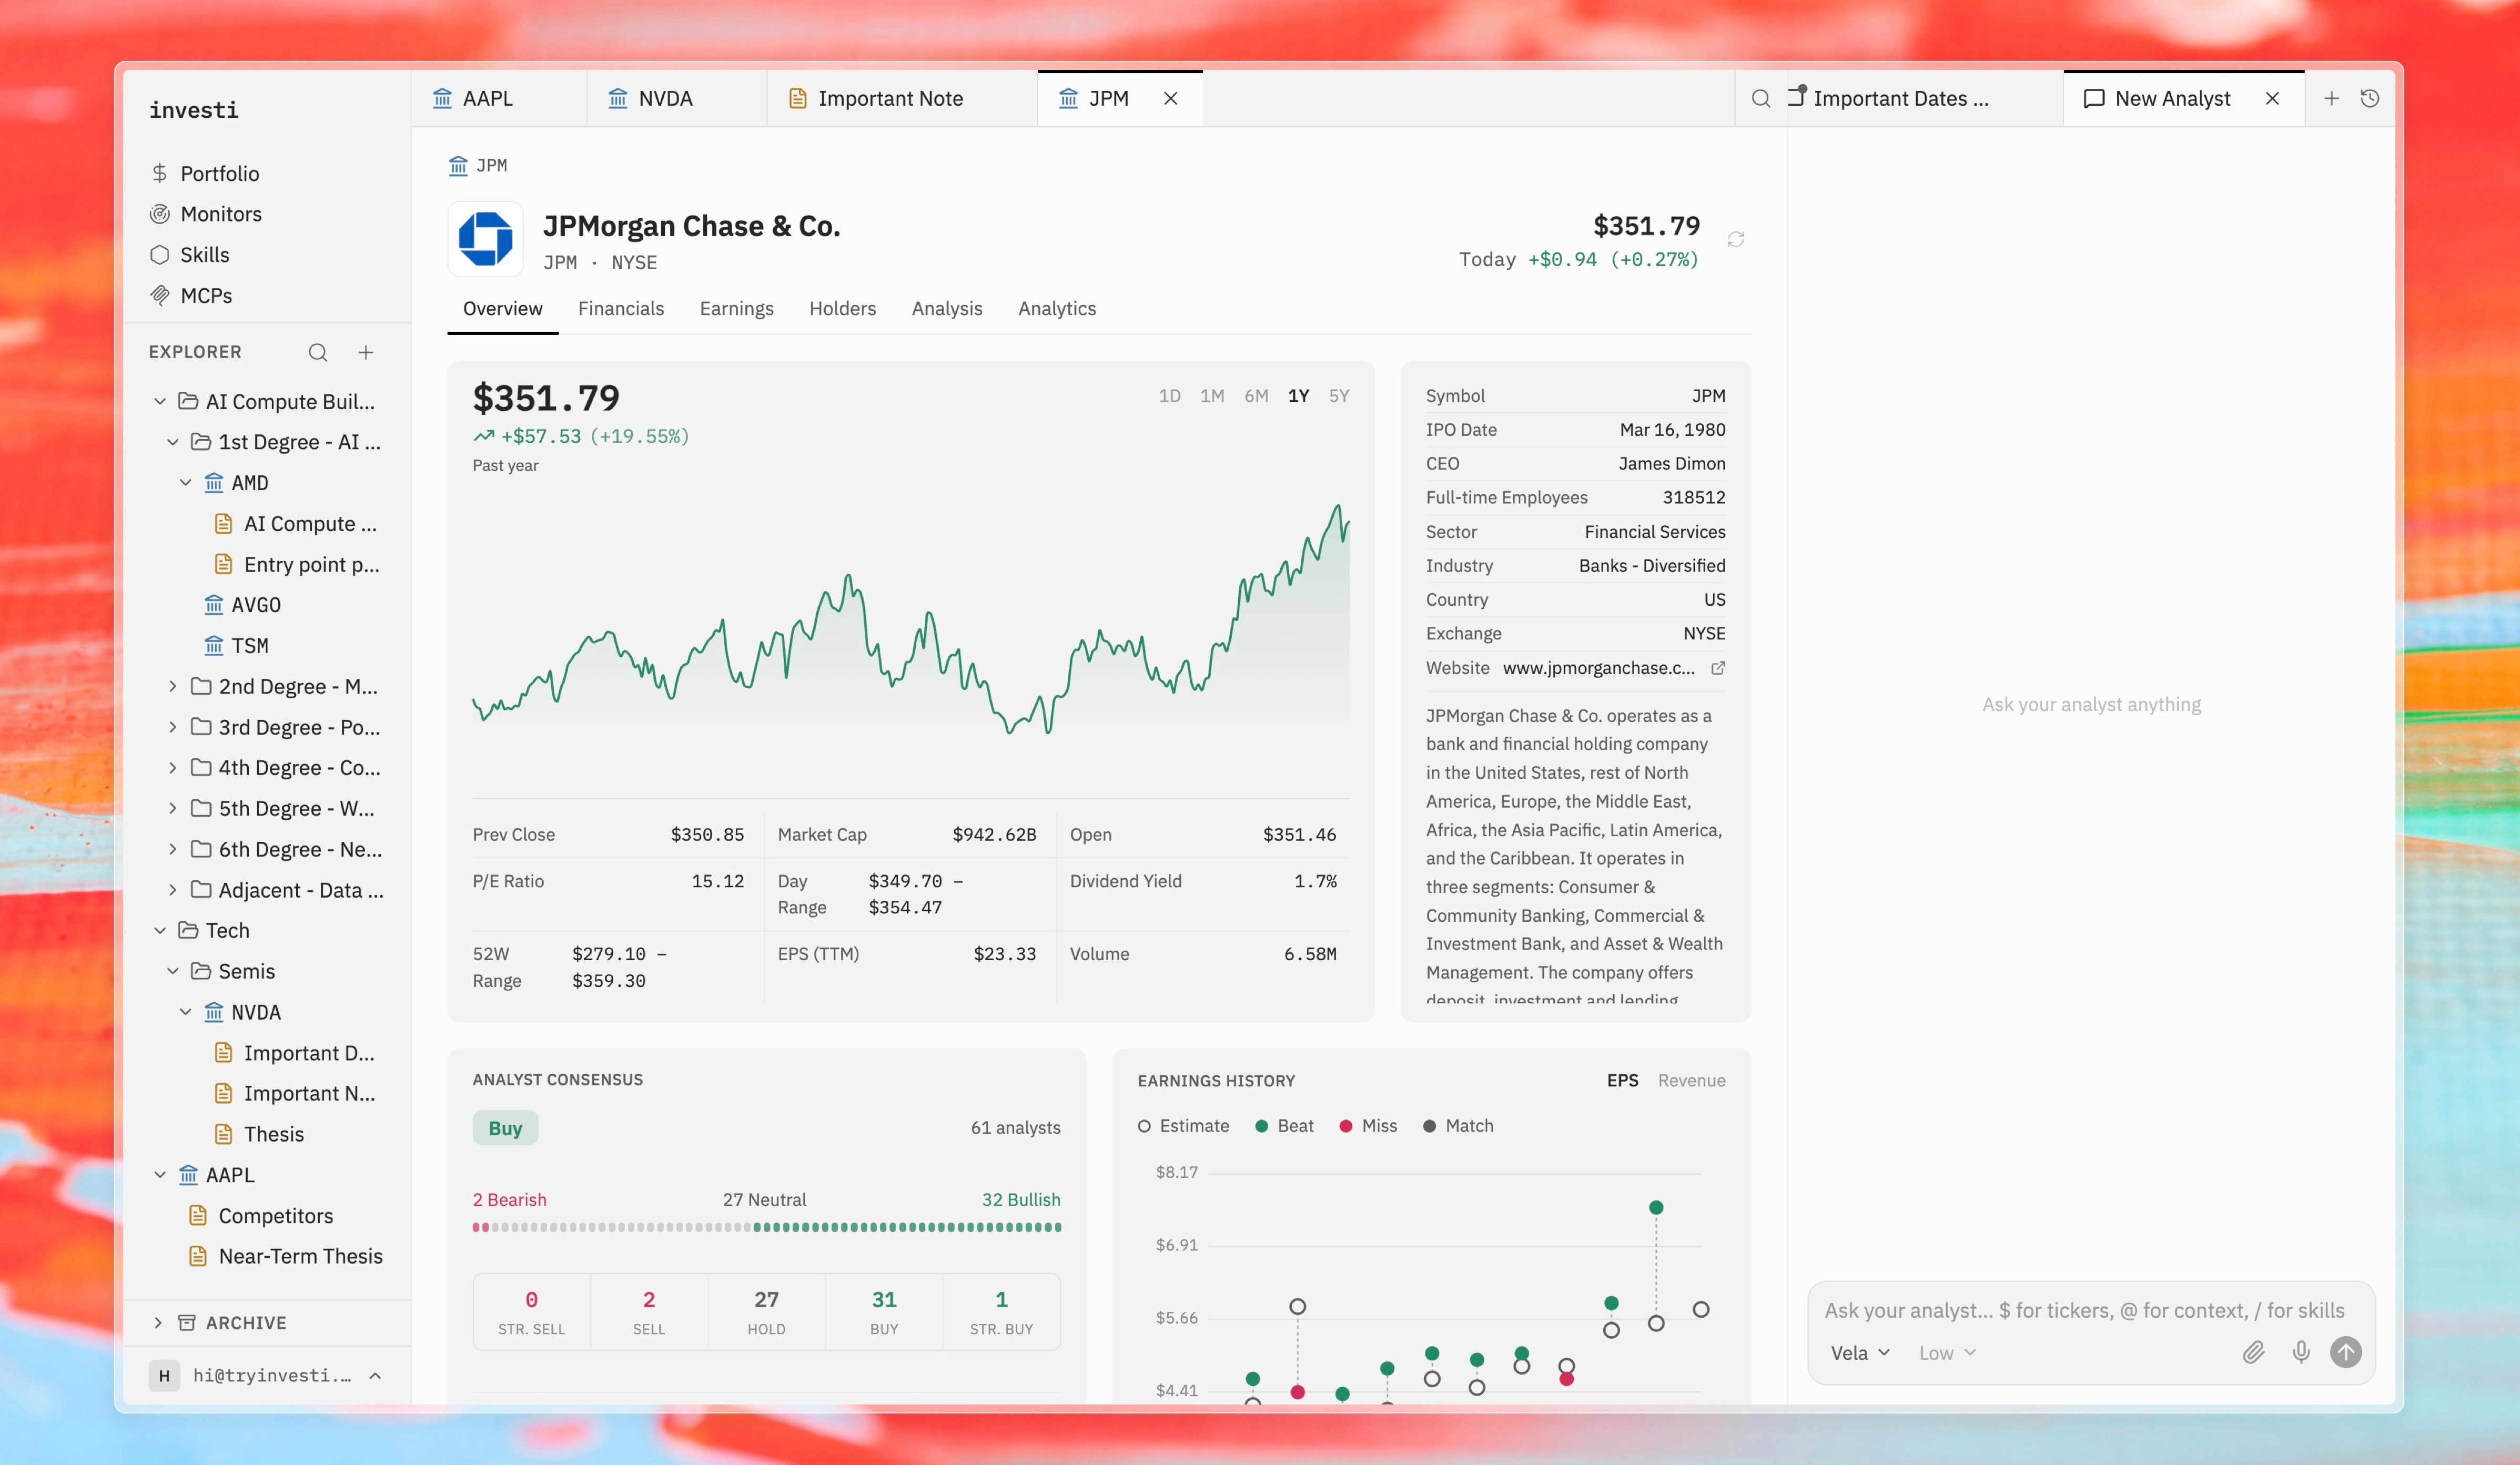
Task: Click the Buy consensus badge
Action: pyautogui.click(x=505, y=1127)
